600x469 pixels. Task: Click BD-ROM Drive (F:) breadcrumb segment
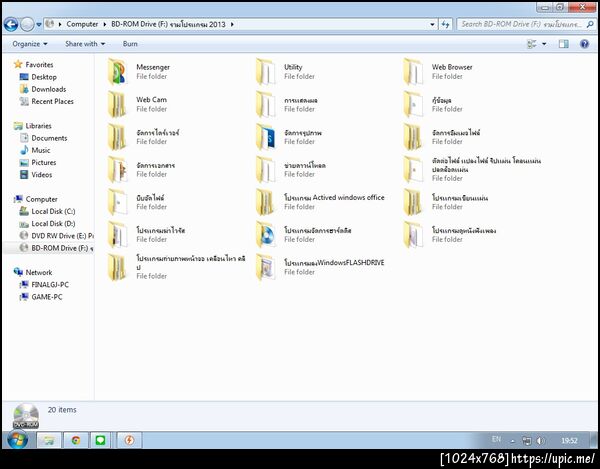pyautogui.click(x=168, y=24)
